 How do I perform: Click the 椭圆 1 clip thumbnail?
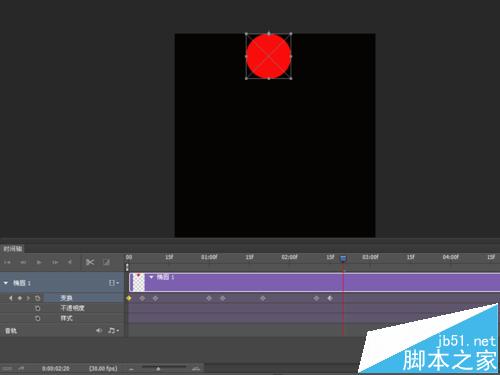pyautogui.click(x=139, y=282)
